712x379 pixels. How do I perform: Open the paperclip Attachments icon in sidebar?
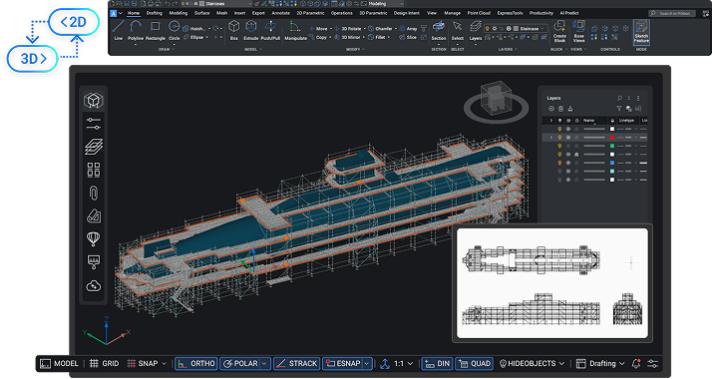94,193
